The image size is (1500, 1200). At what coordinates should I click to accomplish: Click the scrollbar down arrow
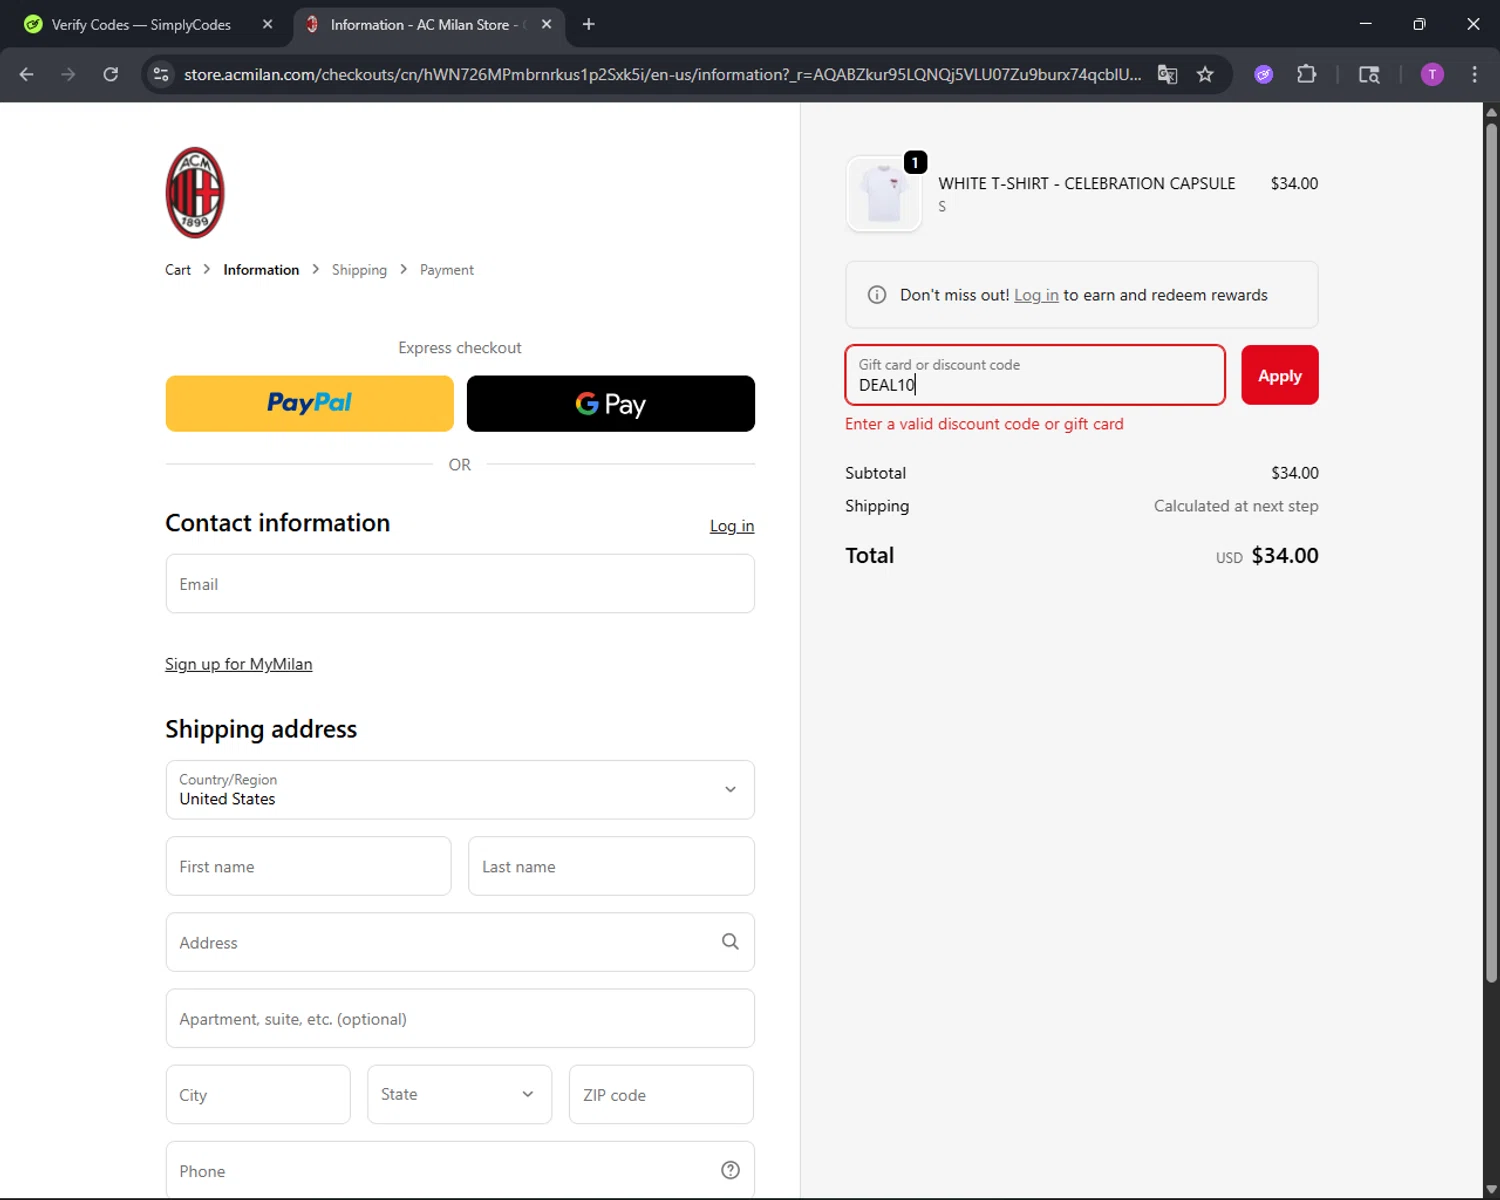(1491, 1189)
